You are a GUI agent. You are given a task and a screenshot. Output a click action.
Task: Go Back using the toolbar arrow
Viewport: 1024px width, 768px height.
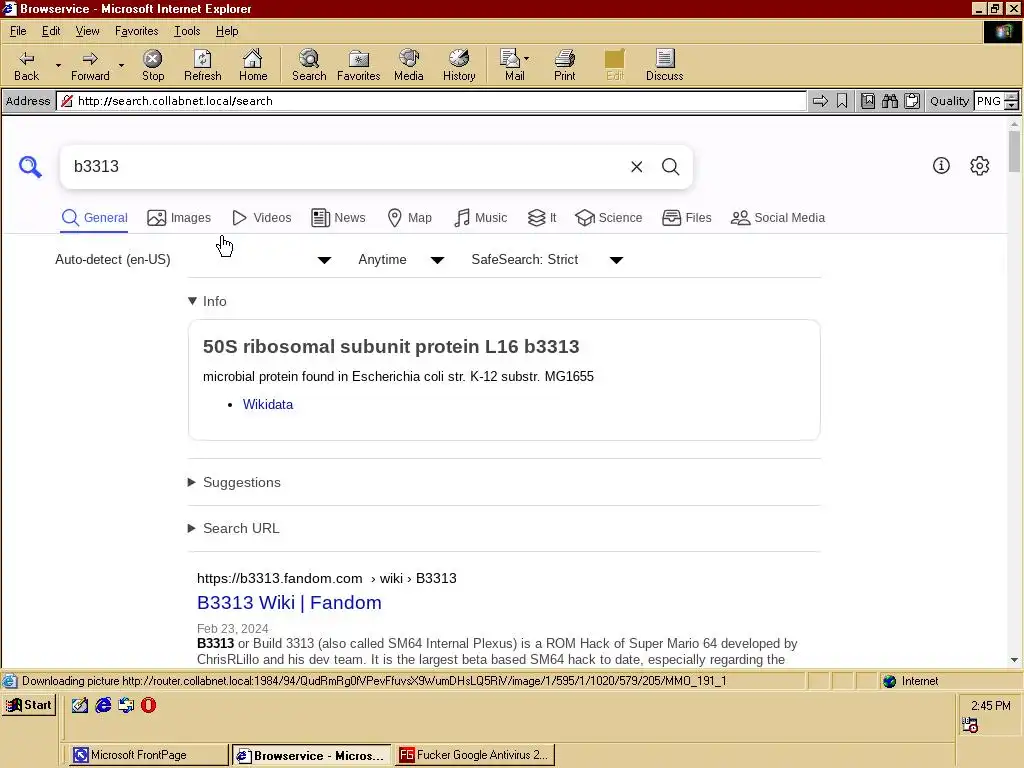tap(26, 65)
